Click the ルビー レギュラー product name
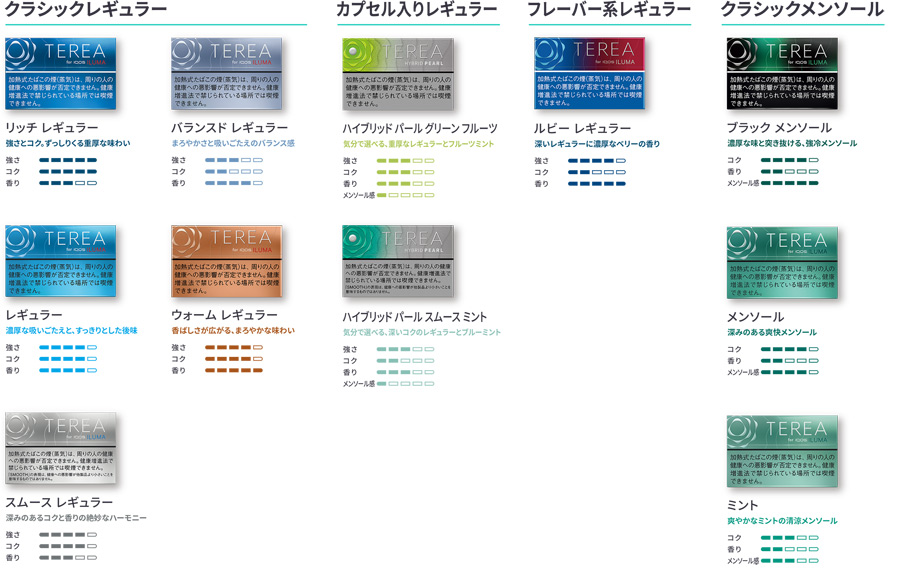 pos(582,128)
